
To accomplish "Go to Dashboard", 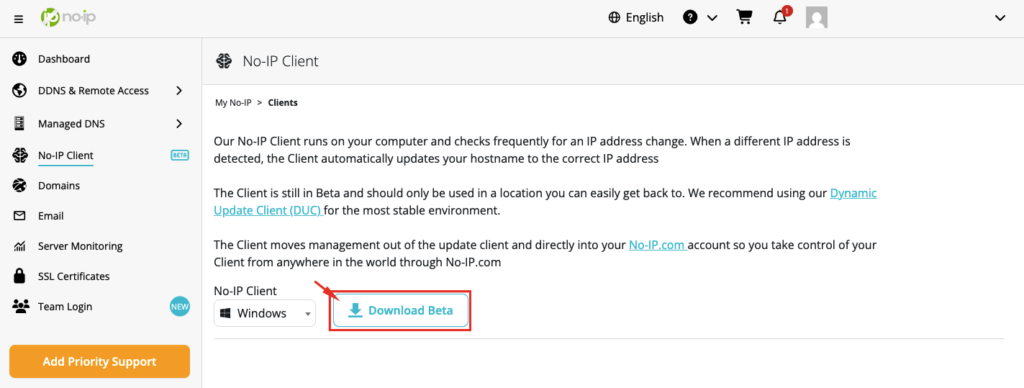I will [64, 59].
